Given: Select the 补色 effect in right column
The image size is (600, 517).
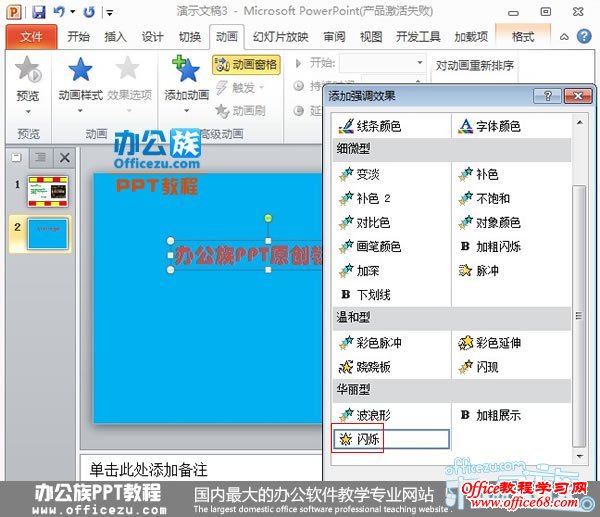Looking at the screenshot, I should click(x=510, y=175).
